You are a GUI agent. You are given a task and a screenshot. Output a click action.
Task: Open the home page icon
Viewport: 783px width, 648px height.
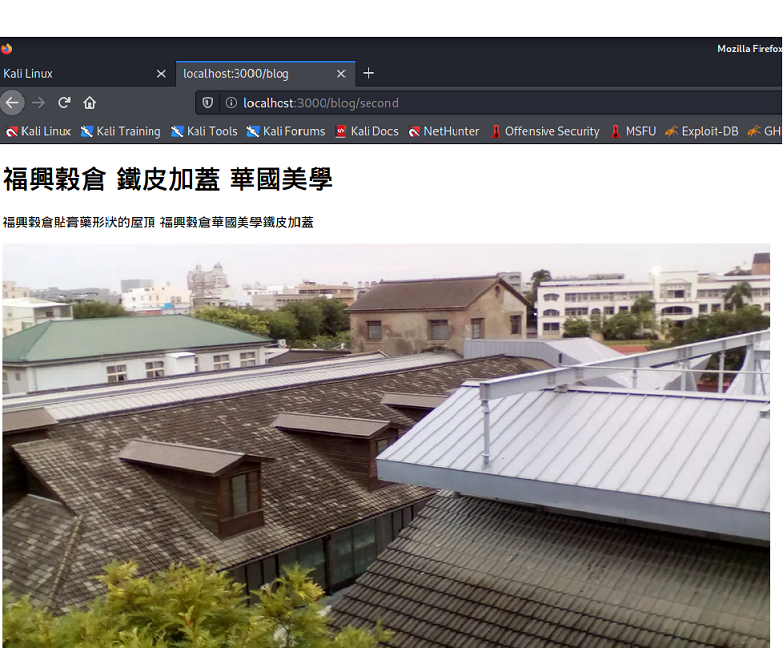(89, 103)
